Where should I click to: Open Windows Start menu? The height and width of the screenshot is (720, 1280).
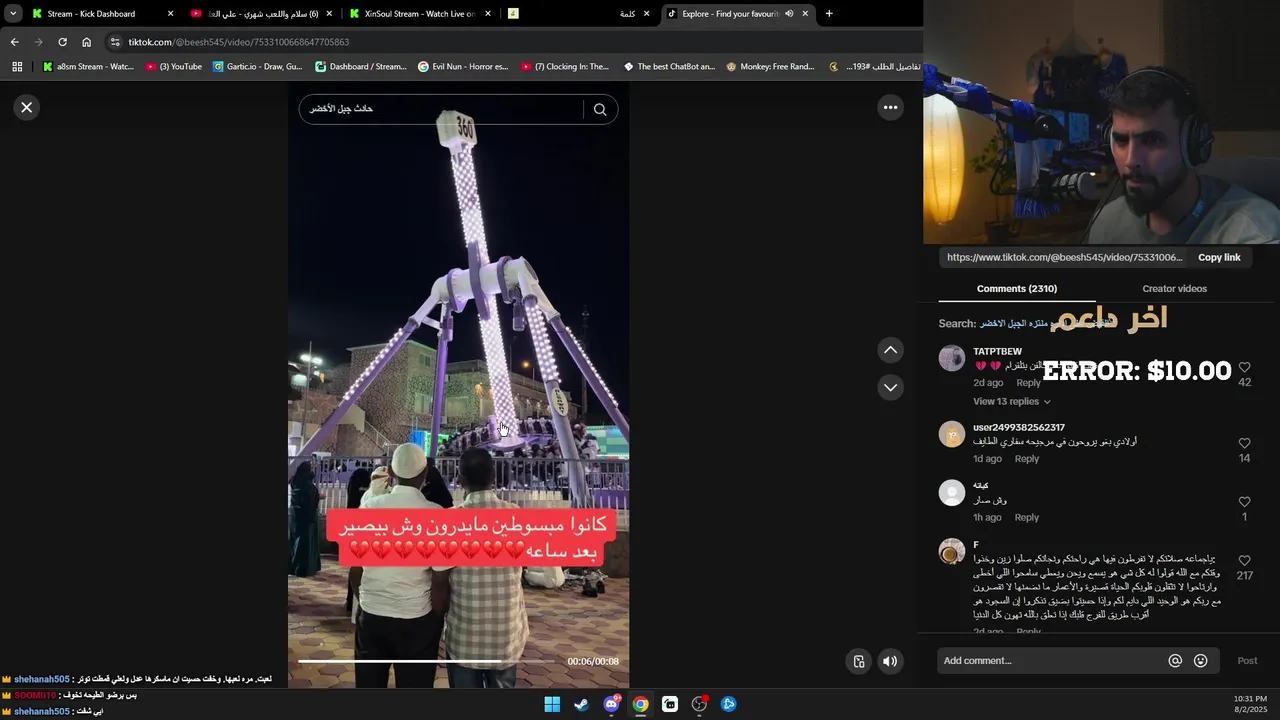552,704
